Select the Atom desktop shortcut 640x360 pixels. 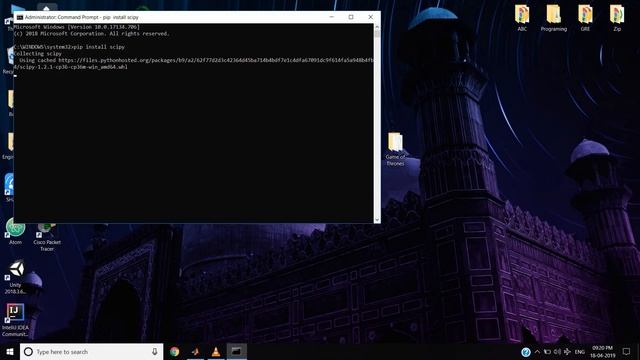click(16, 231)
